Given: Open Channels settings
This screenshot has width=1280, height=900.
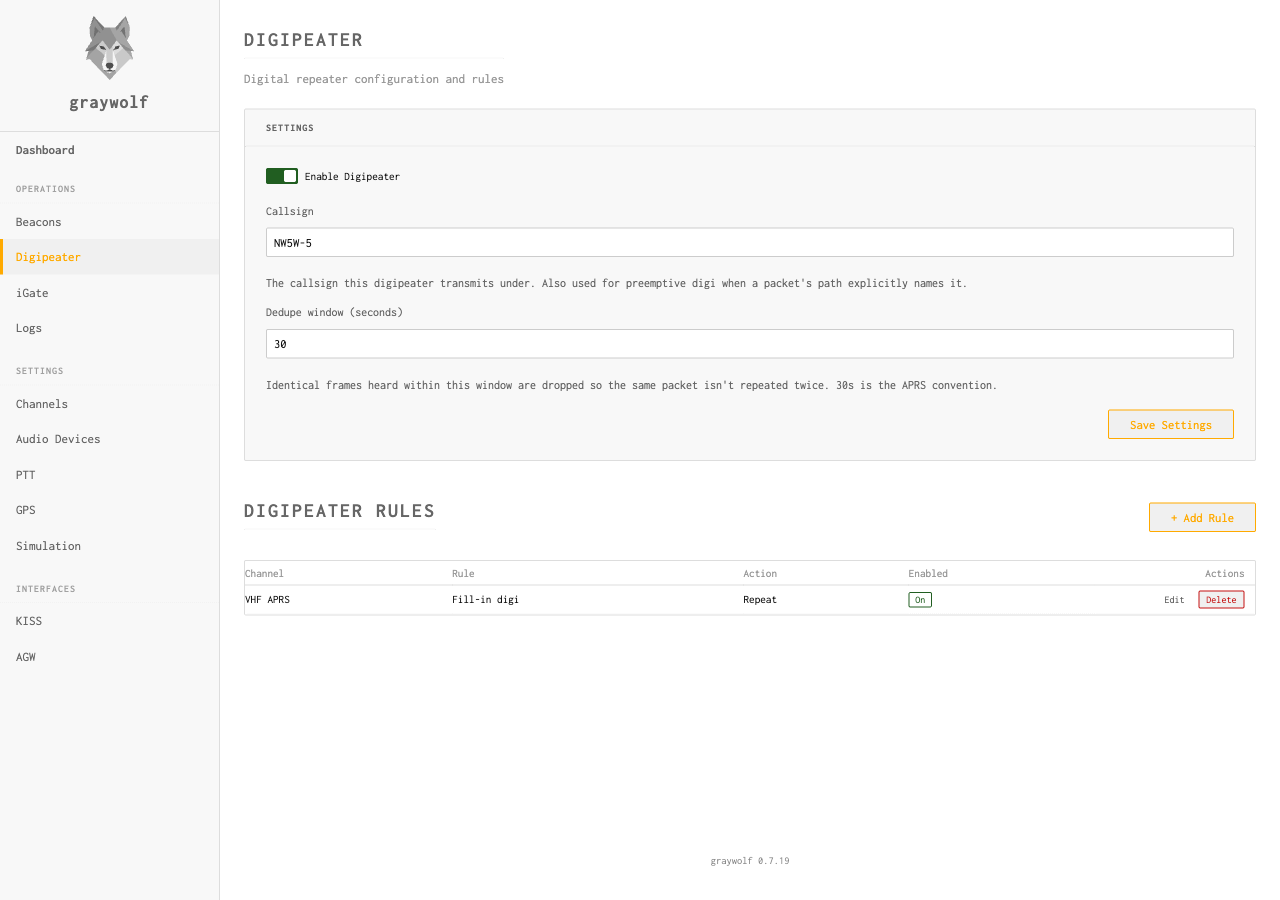Looking at the screenshot, I should 42,404.
